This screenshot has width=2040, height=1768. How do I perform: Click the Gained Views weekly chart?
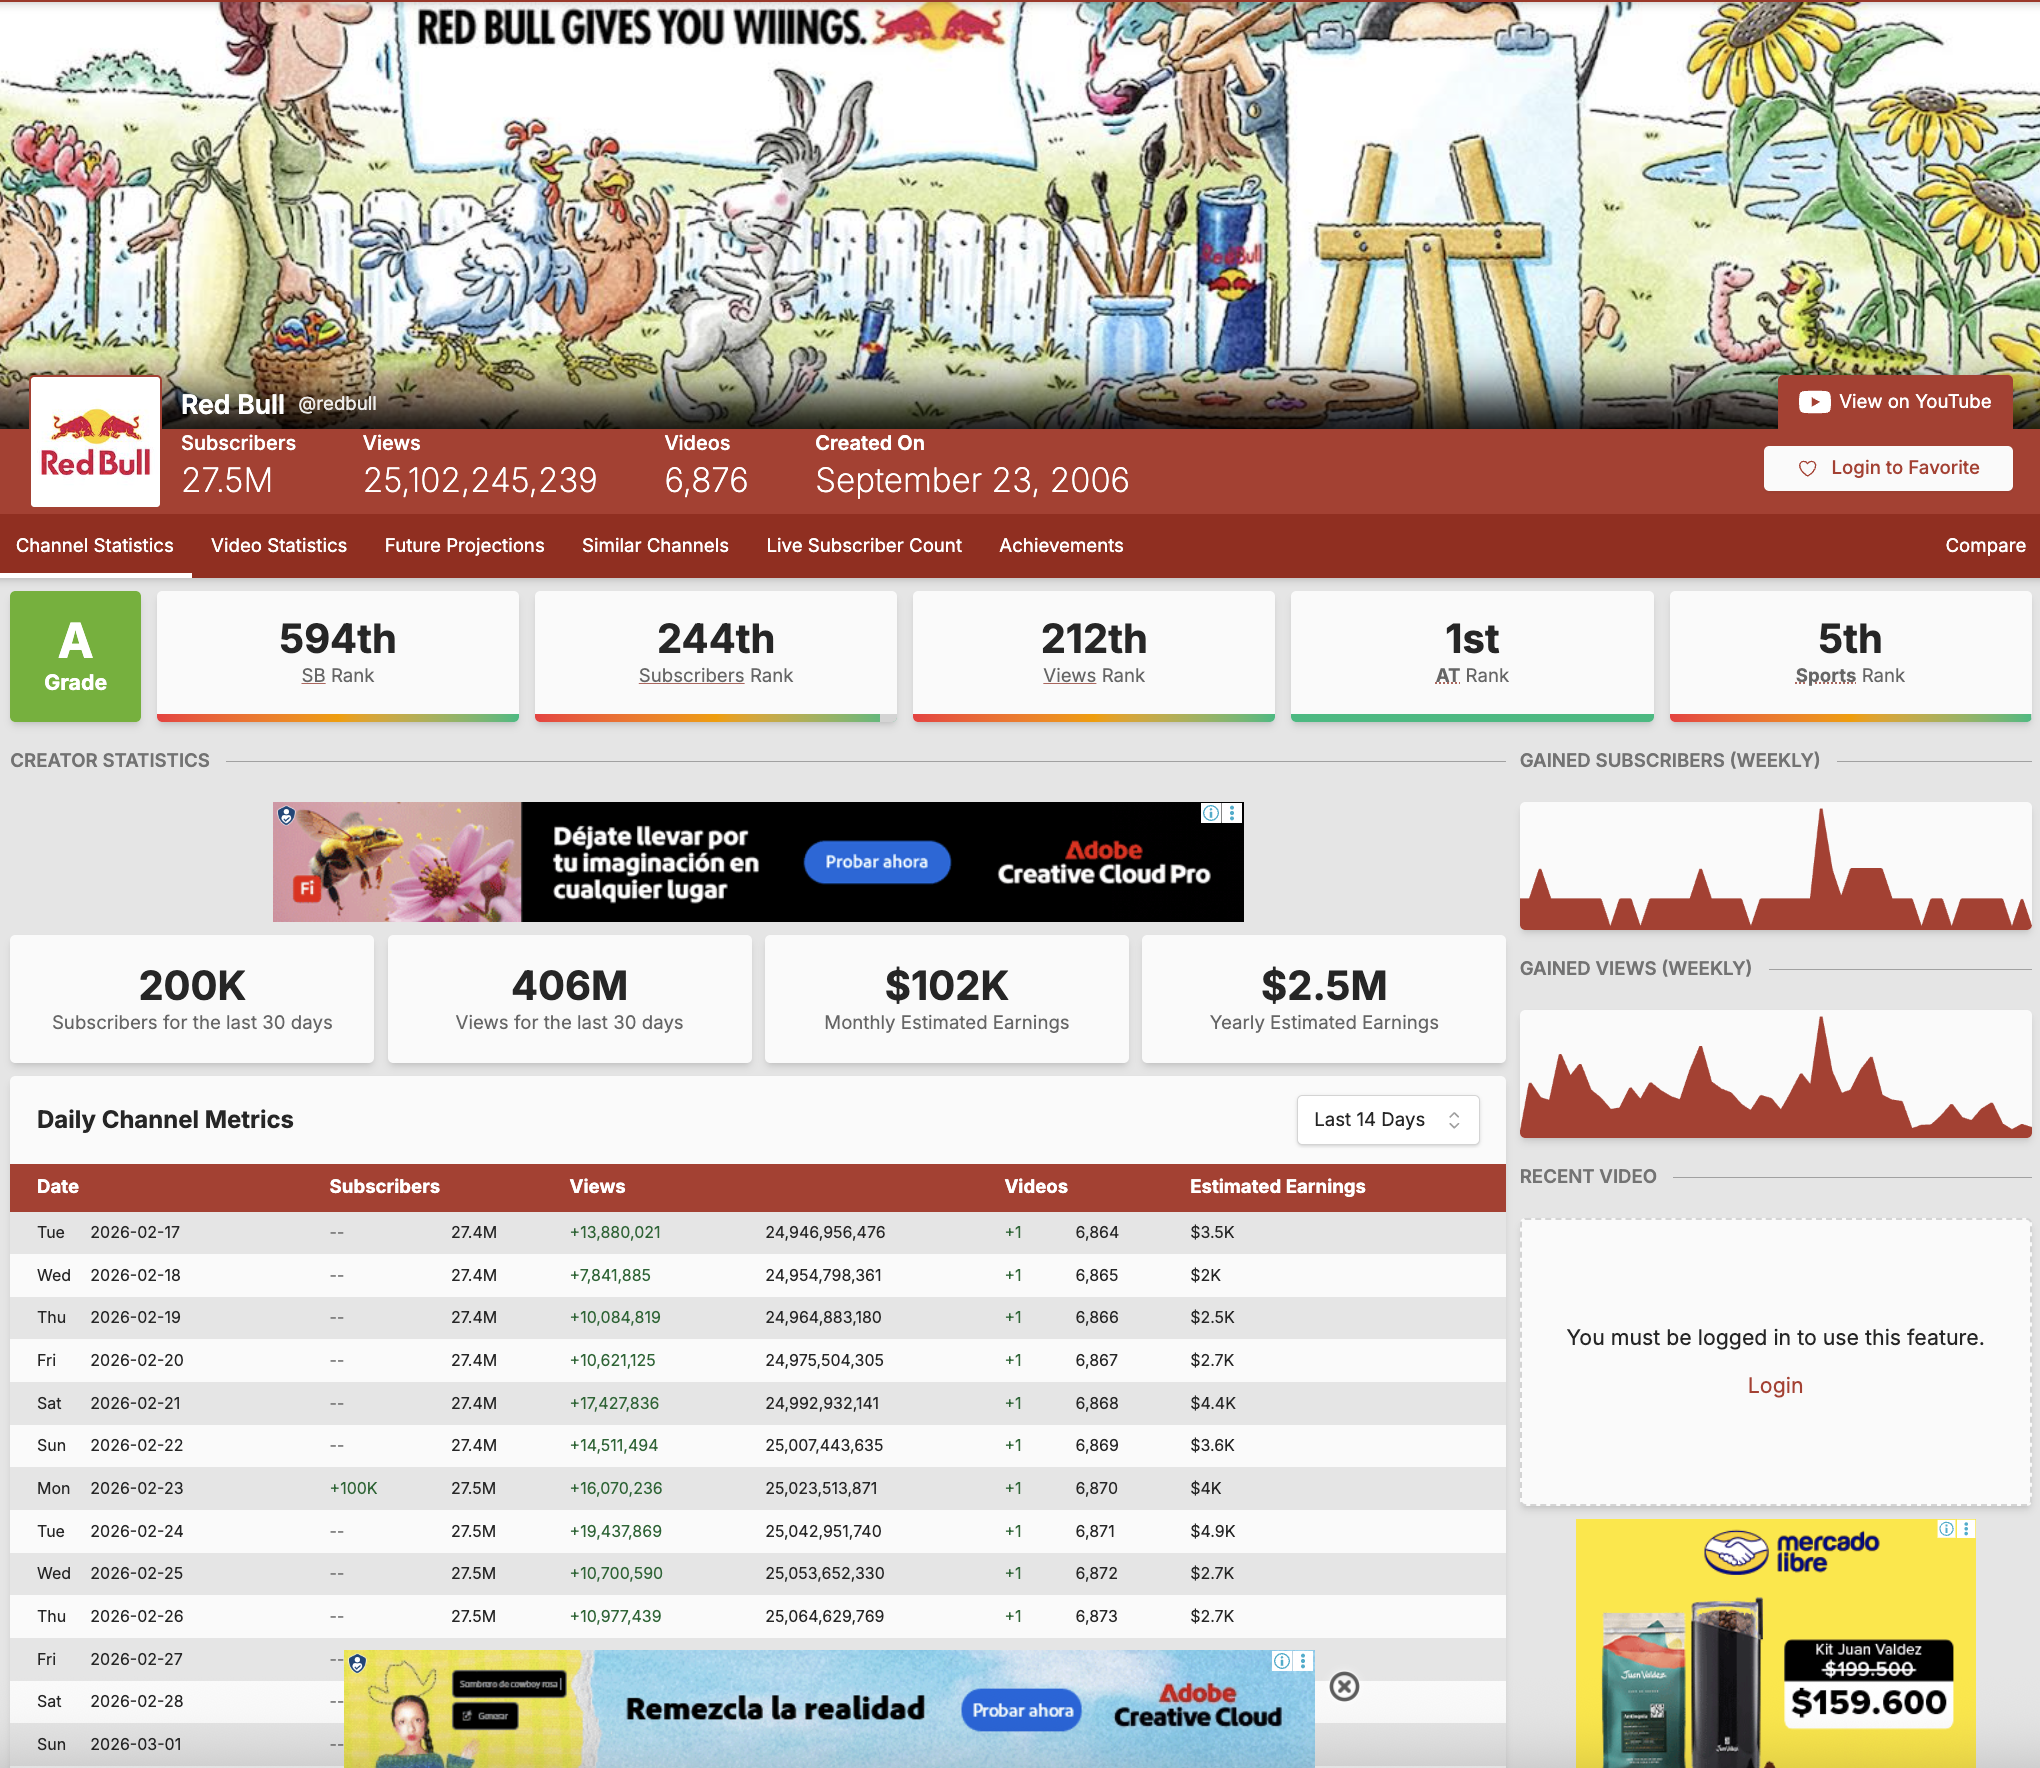pyautogui.click(x=1775, y=1074)
